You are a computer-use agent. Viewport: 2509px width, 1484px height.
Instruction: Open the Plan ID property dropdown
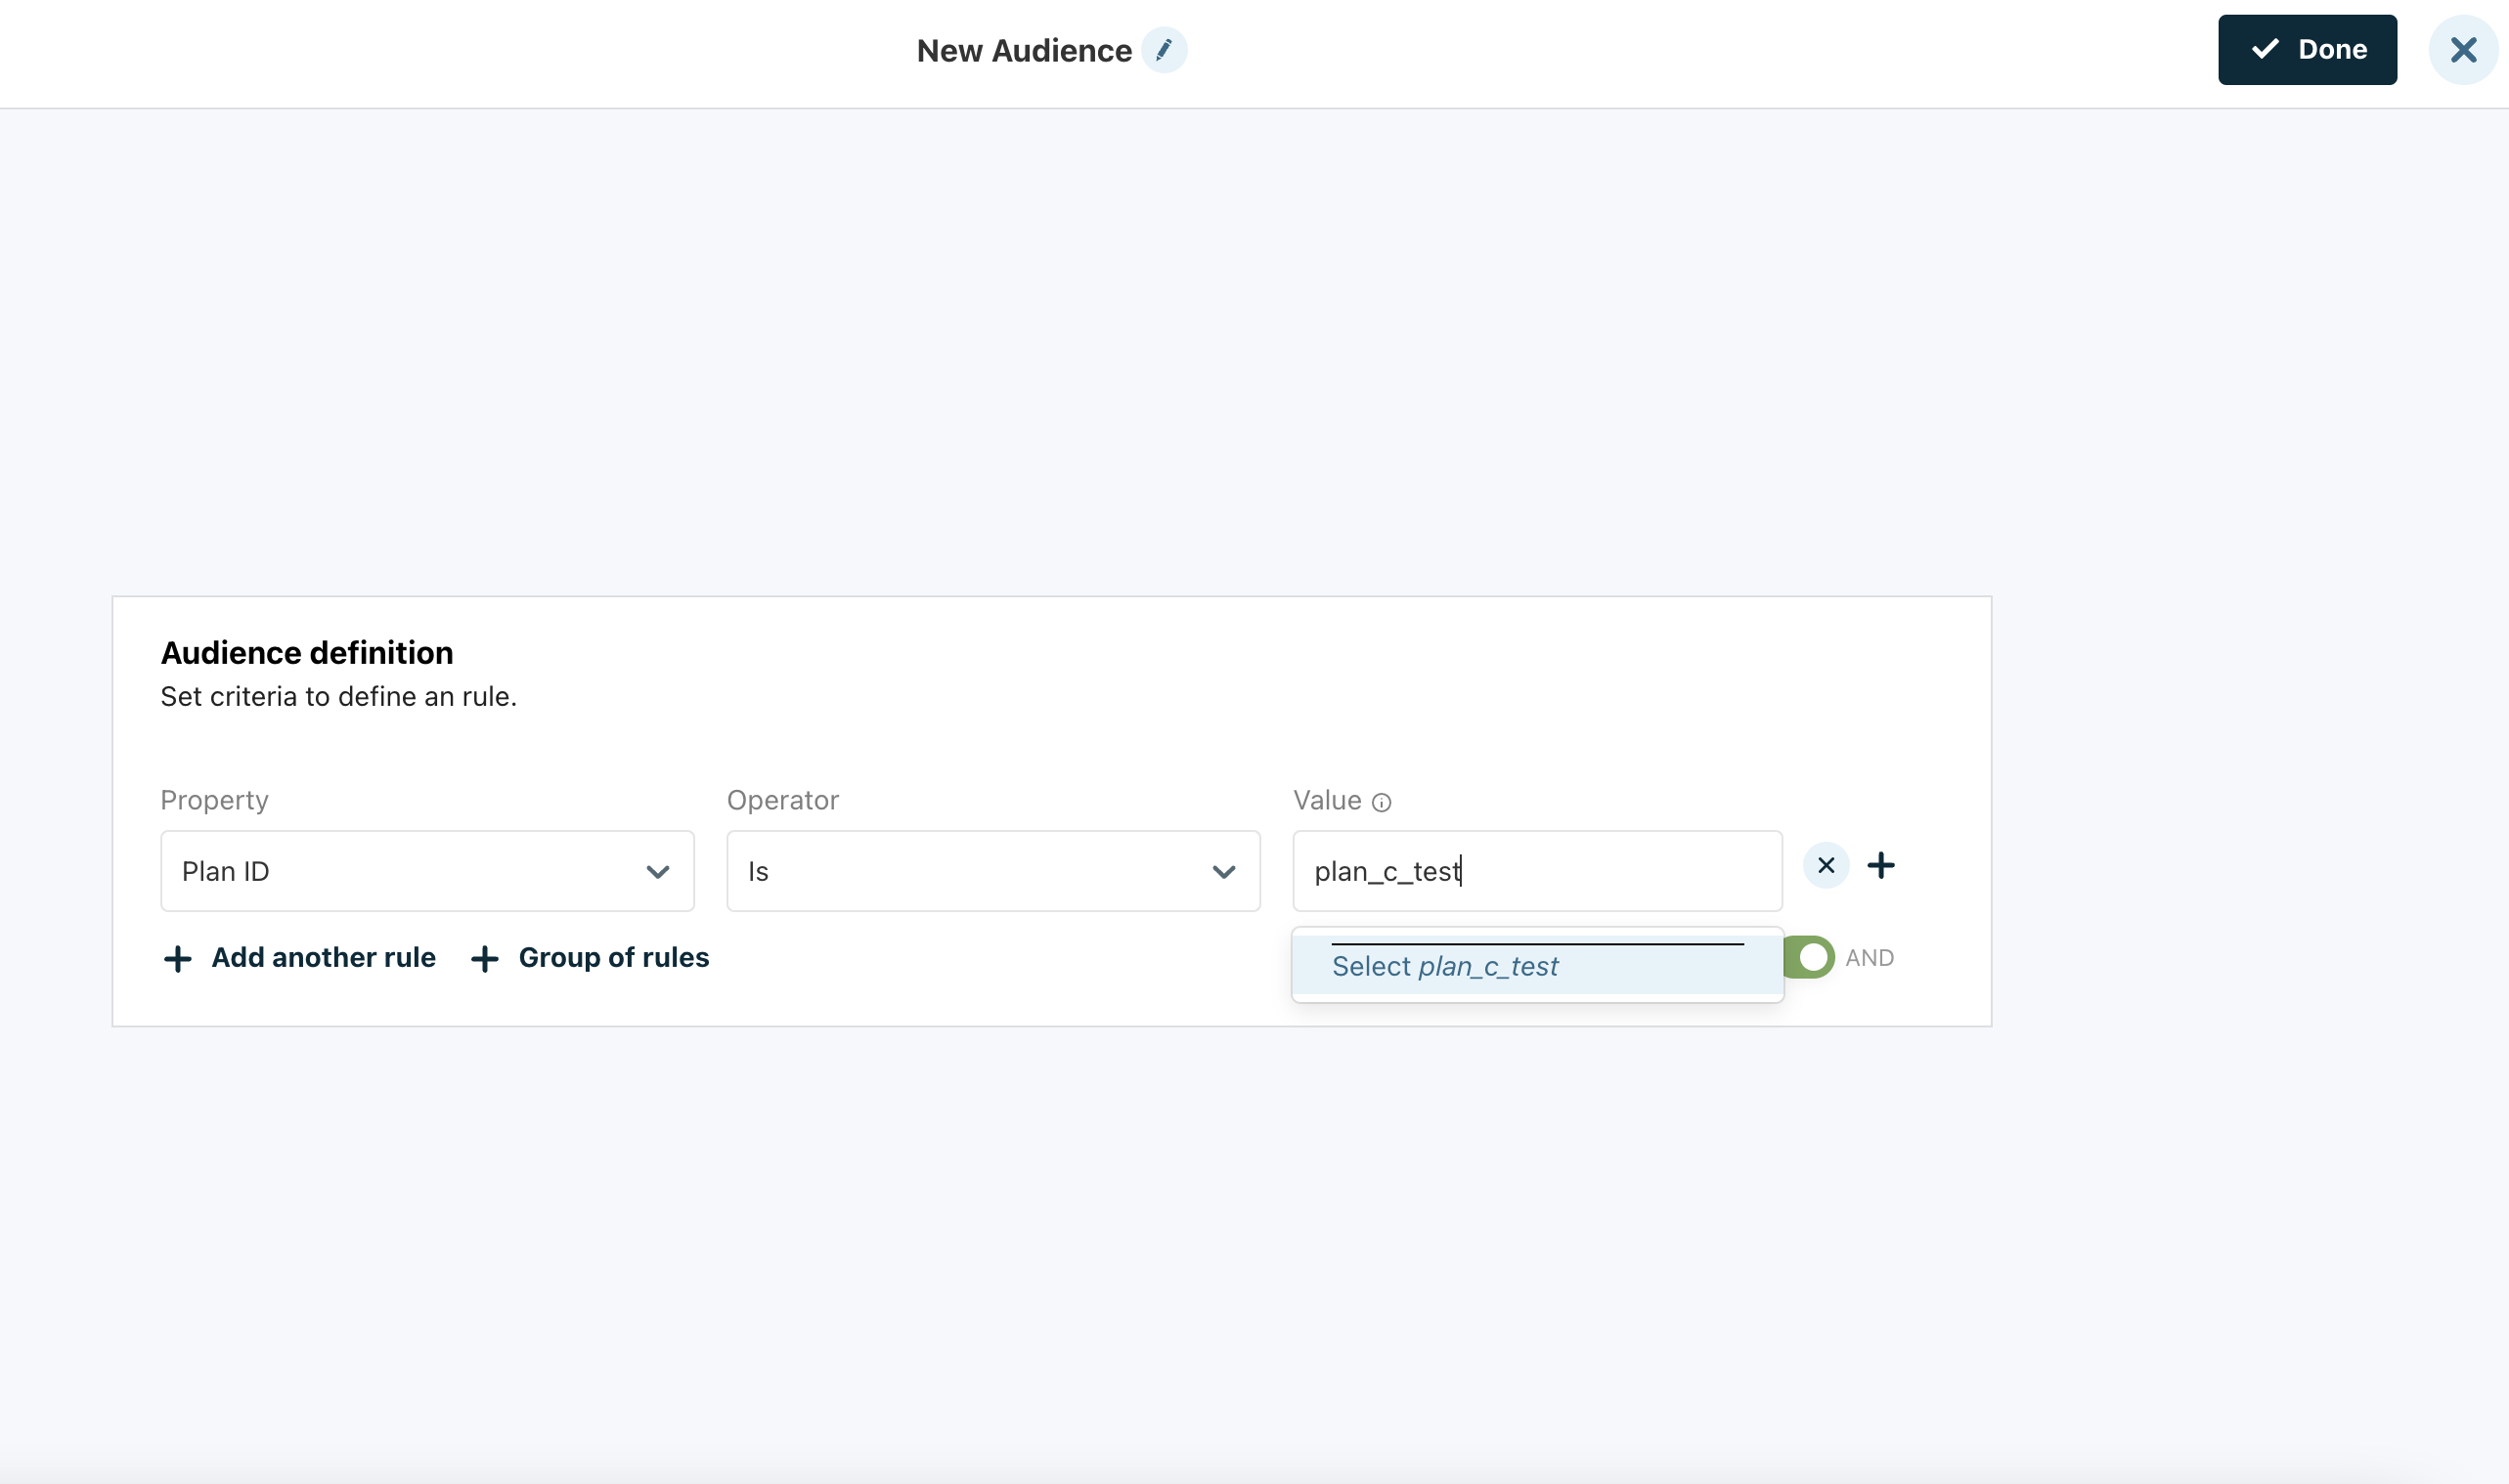(426, 871)
